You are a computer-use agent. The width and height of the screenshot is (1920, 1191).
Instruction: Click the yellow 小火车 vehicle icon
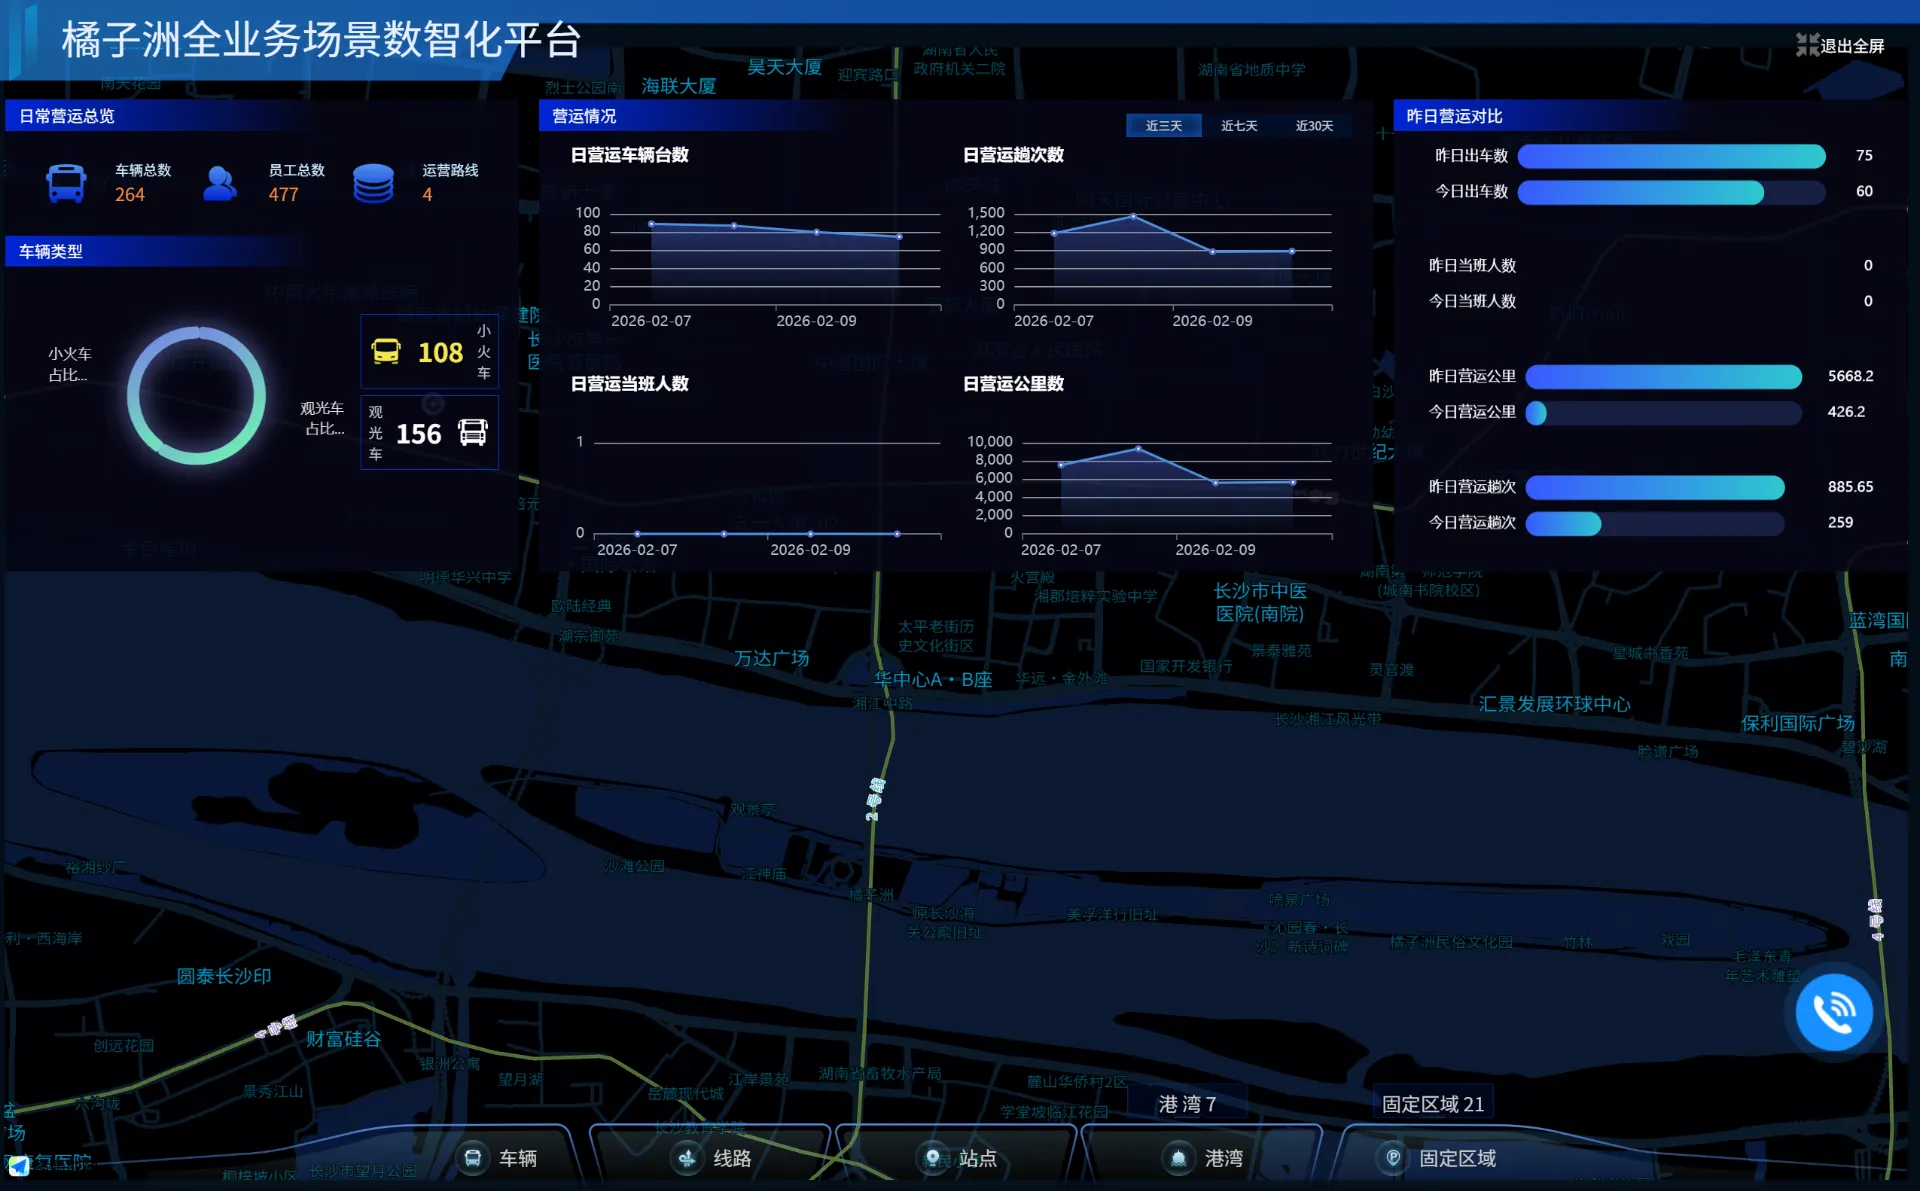386,351
